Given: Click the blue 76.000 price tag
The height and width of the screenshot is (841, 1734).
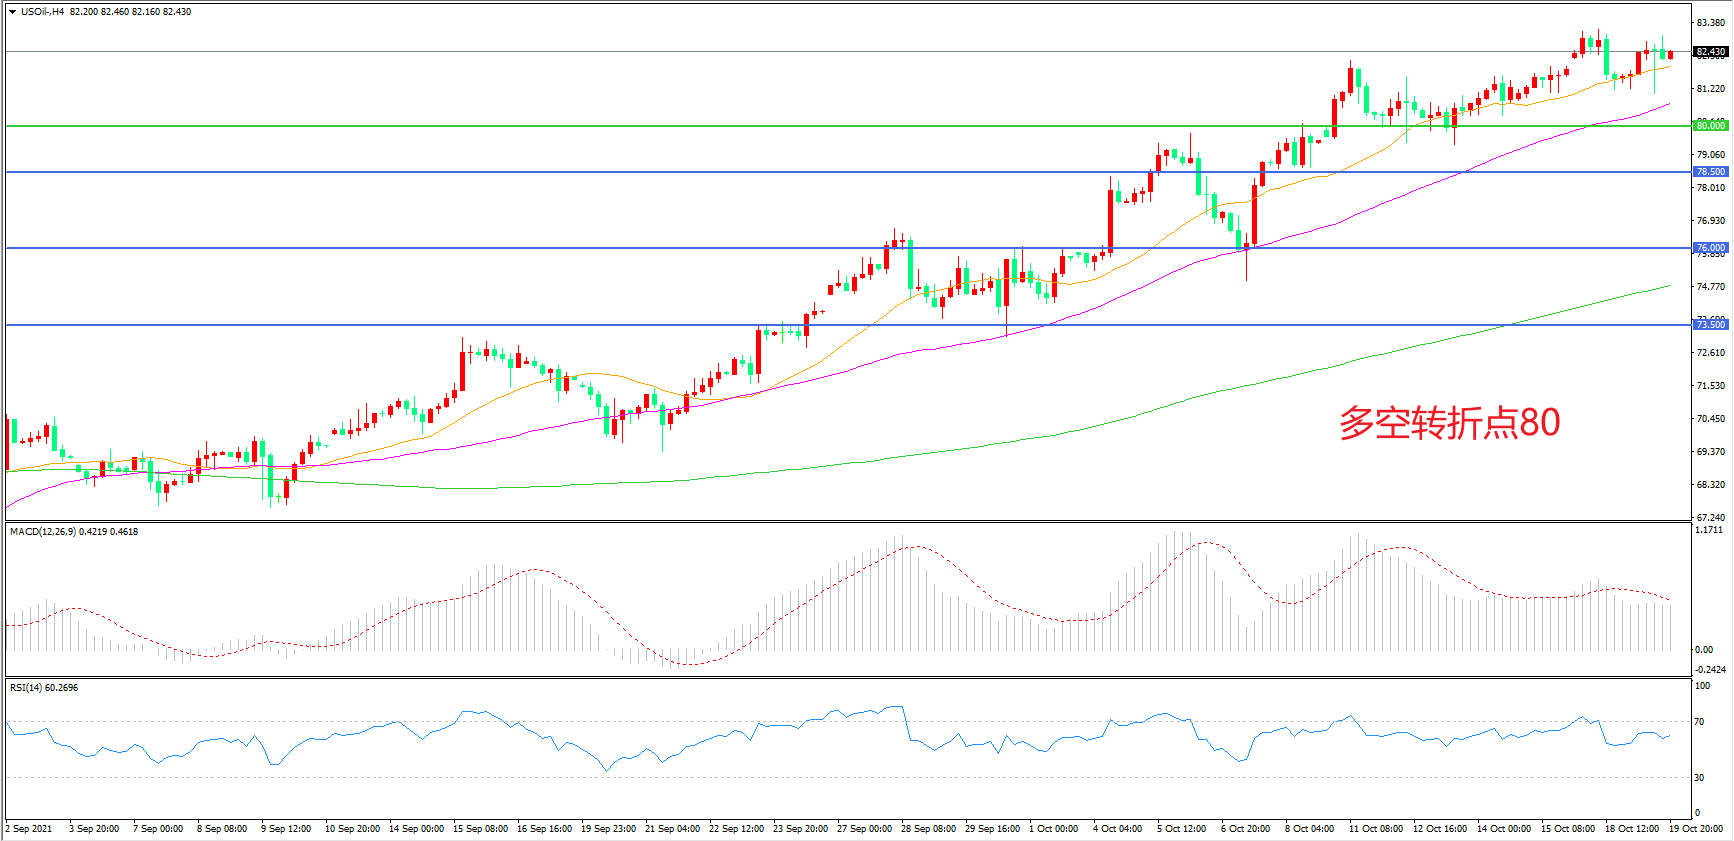Looking at the screenshot, I should point(1710,248).
